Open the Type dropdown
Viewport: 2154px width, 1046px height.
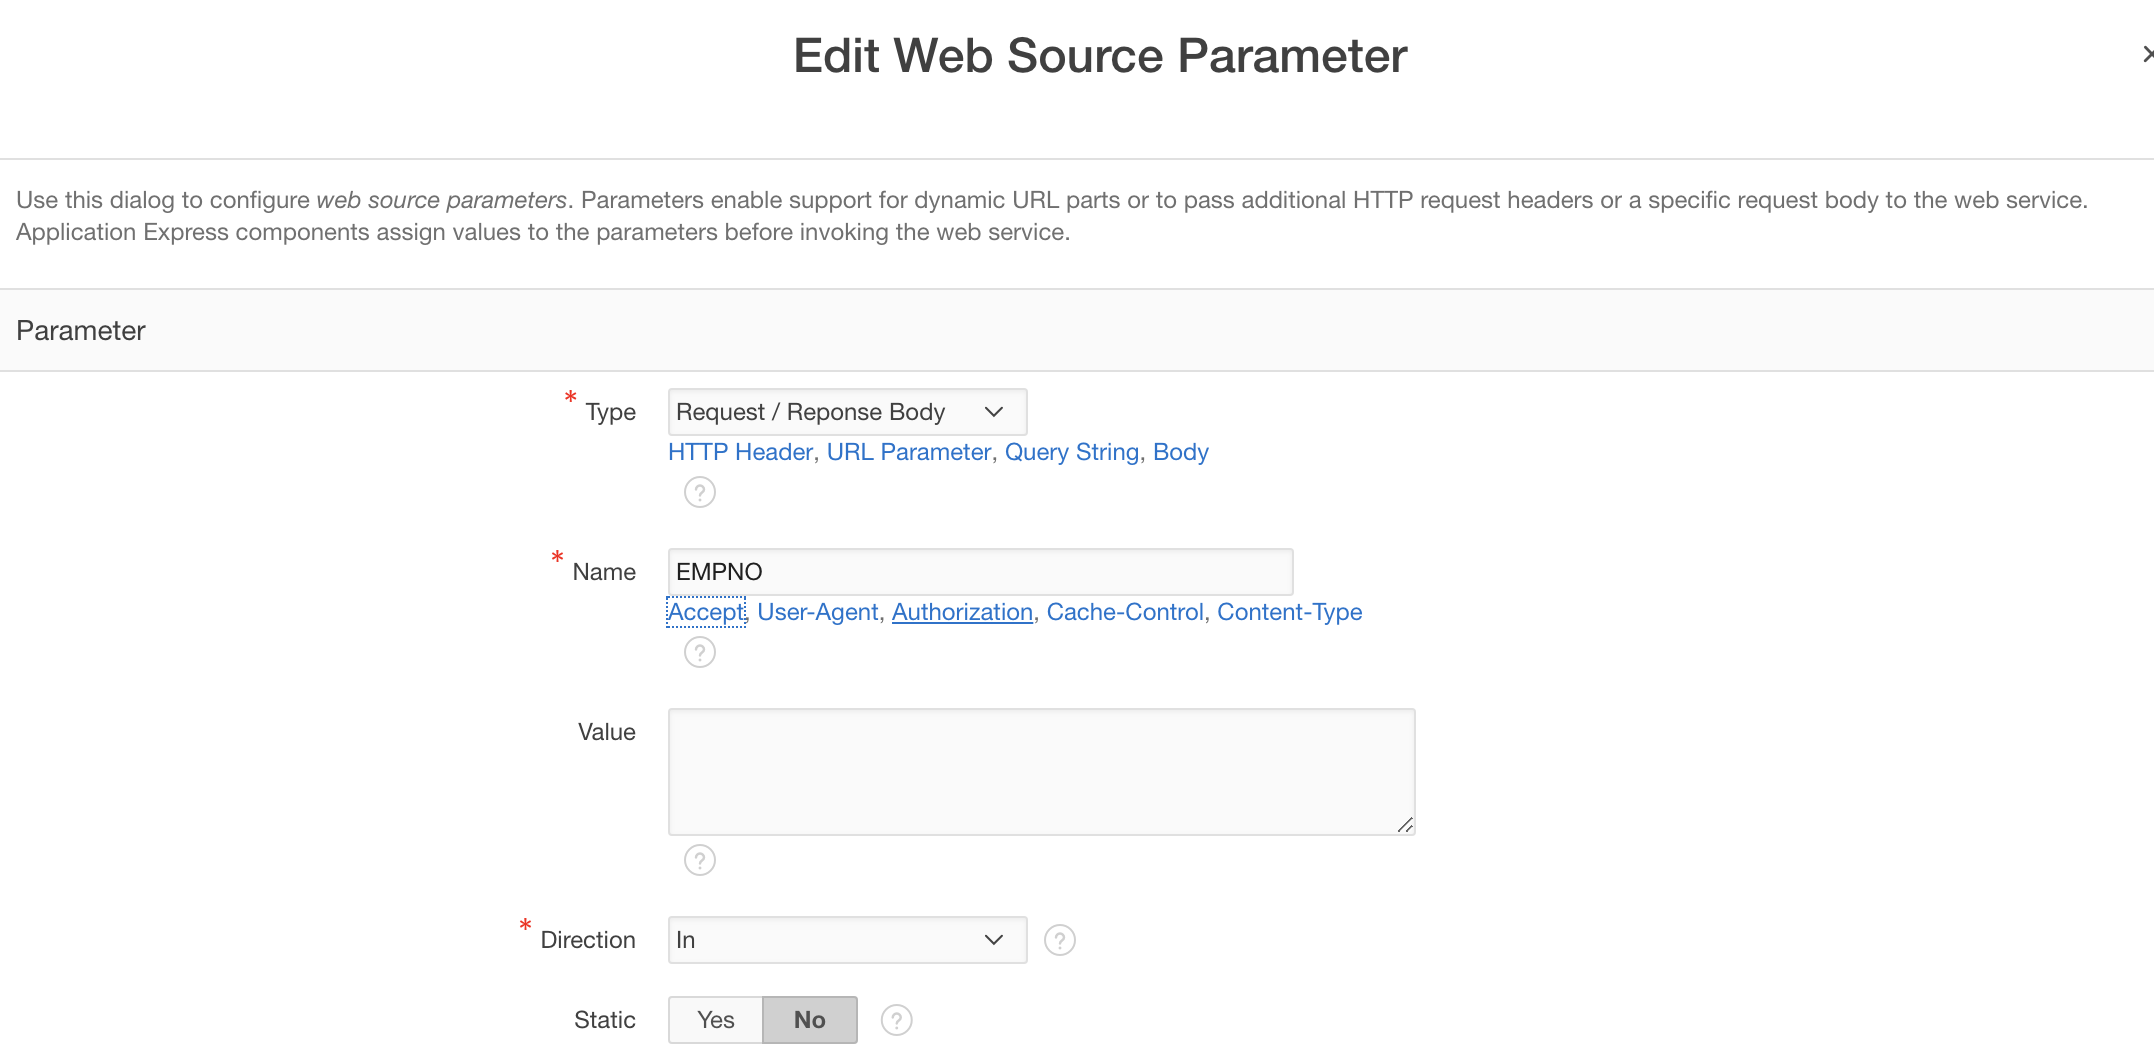point(846,412)
